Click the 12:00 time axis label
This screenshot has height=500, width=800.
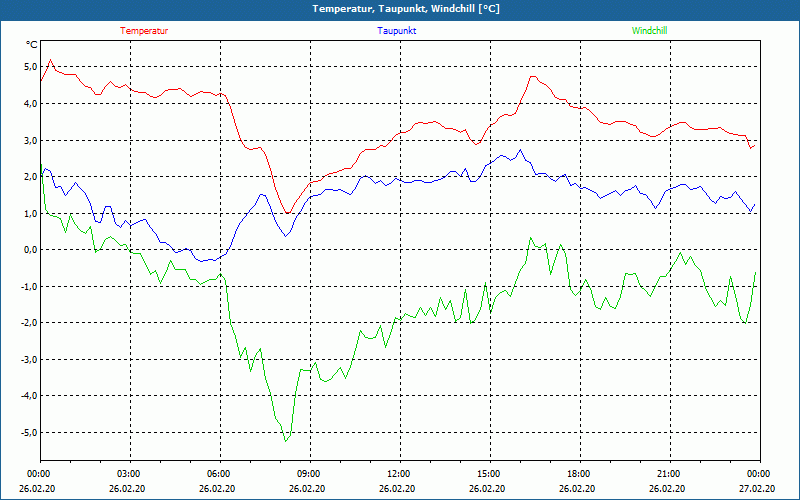click(397, 474)
